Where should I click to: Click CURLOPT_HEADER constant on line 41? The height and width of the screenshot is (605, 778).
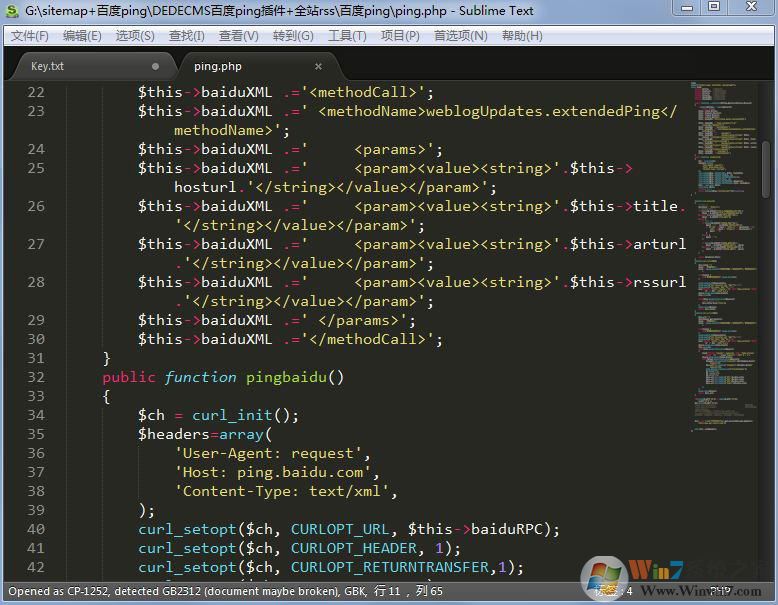point(354,548)
